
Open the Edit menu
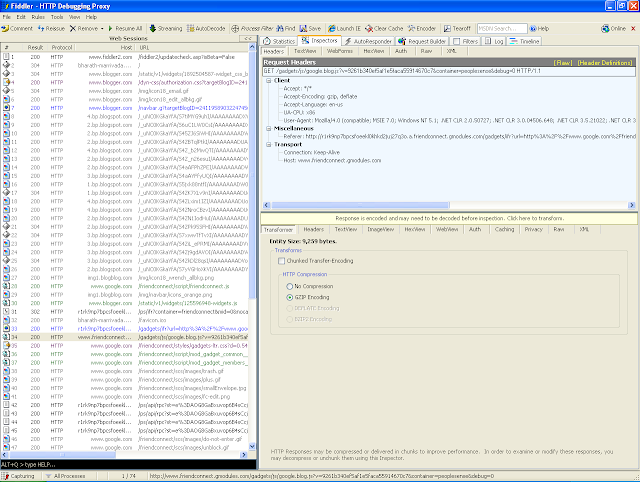tap(21, 17)
